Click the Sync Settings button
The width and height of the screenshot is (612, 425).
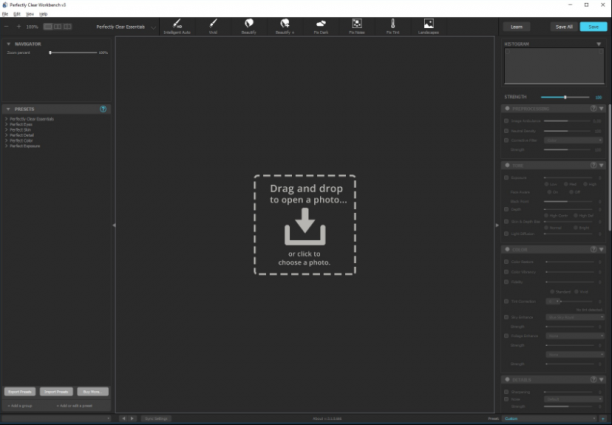pyautogui.click(x=156, y=418)
